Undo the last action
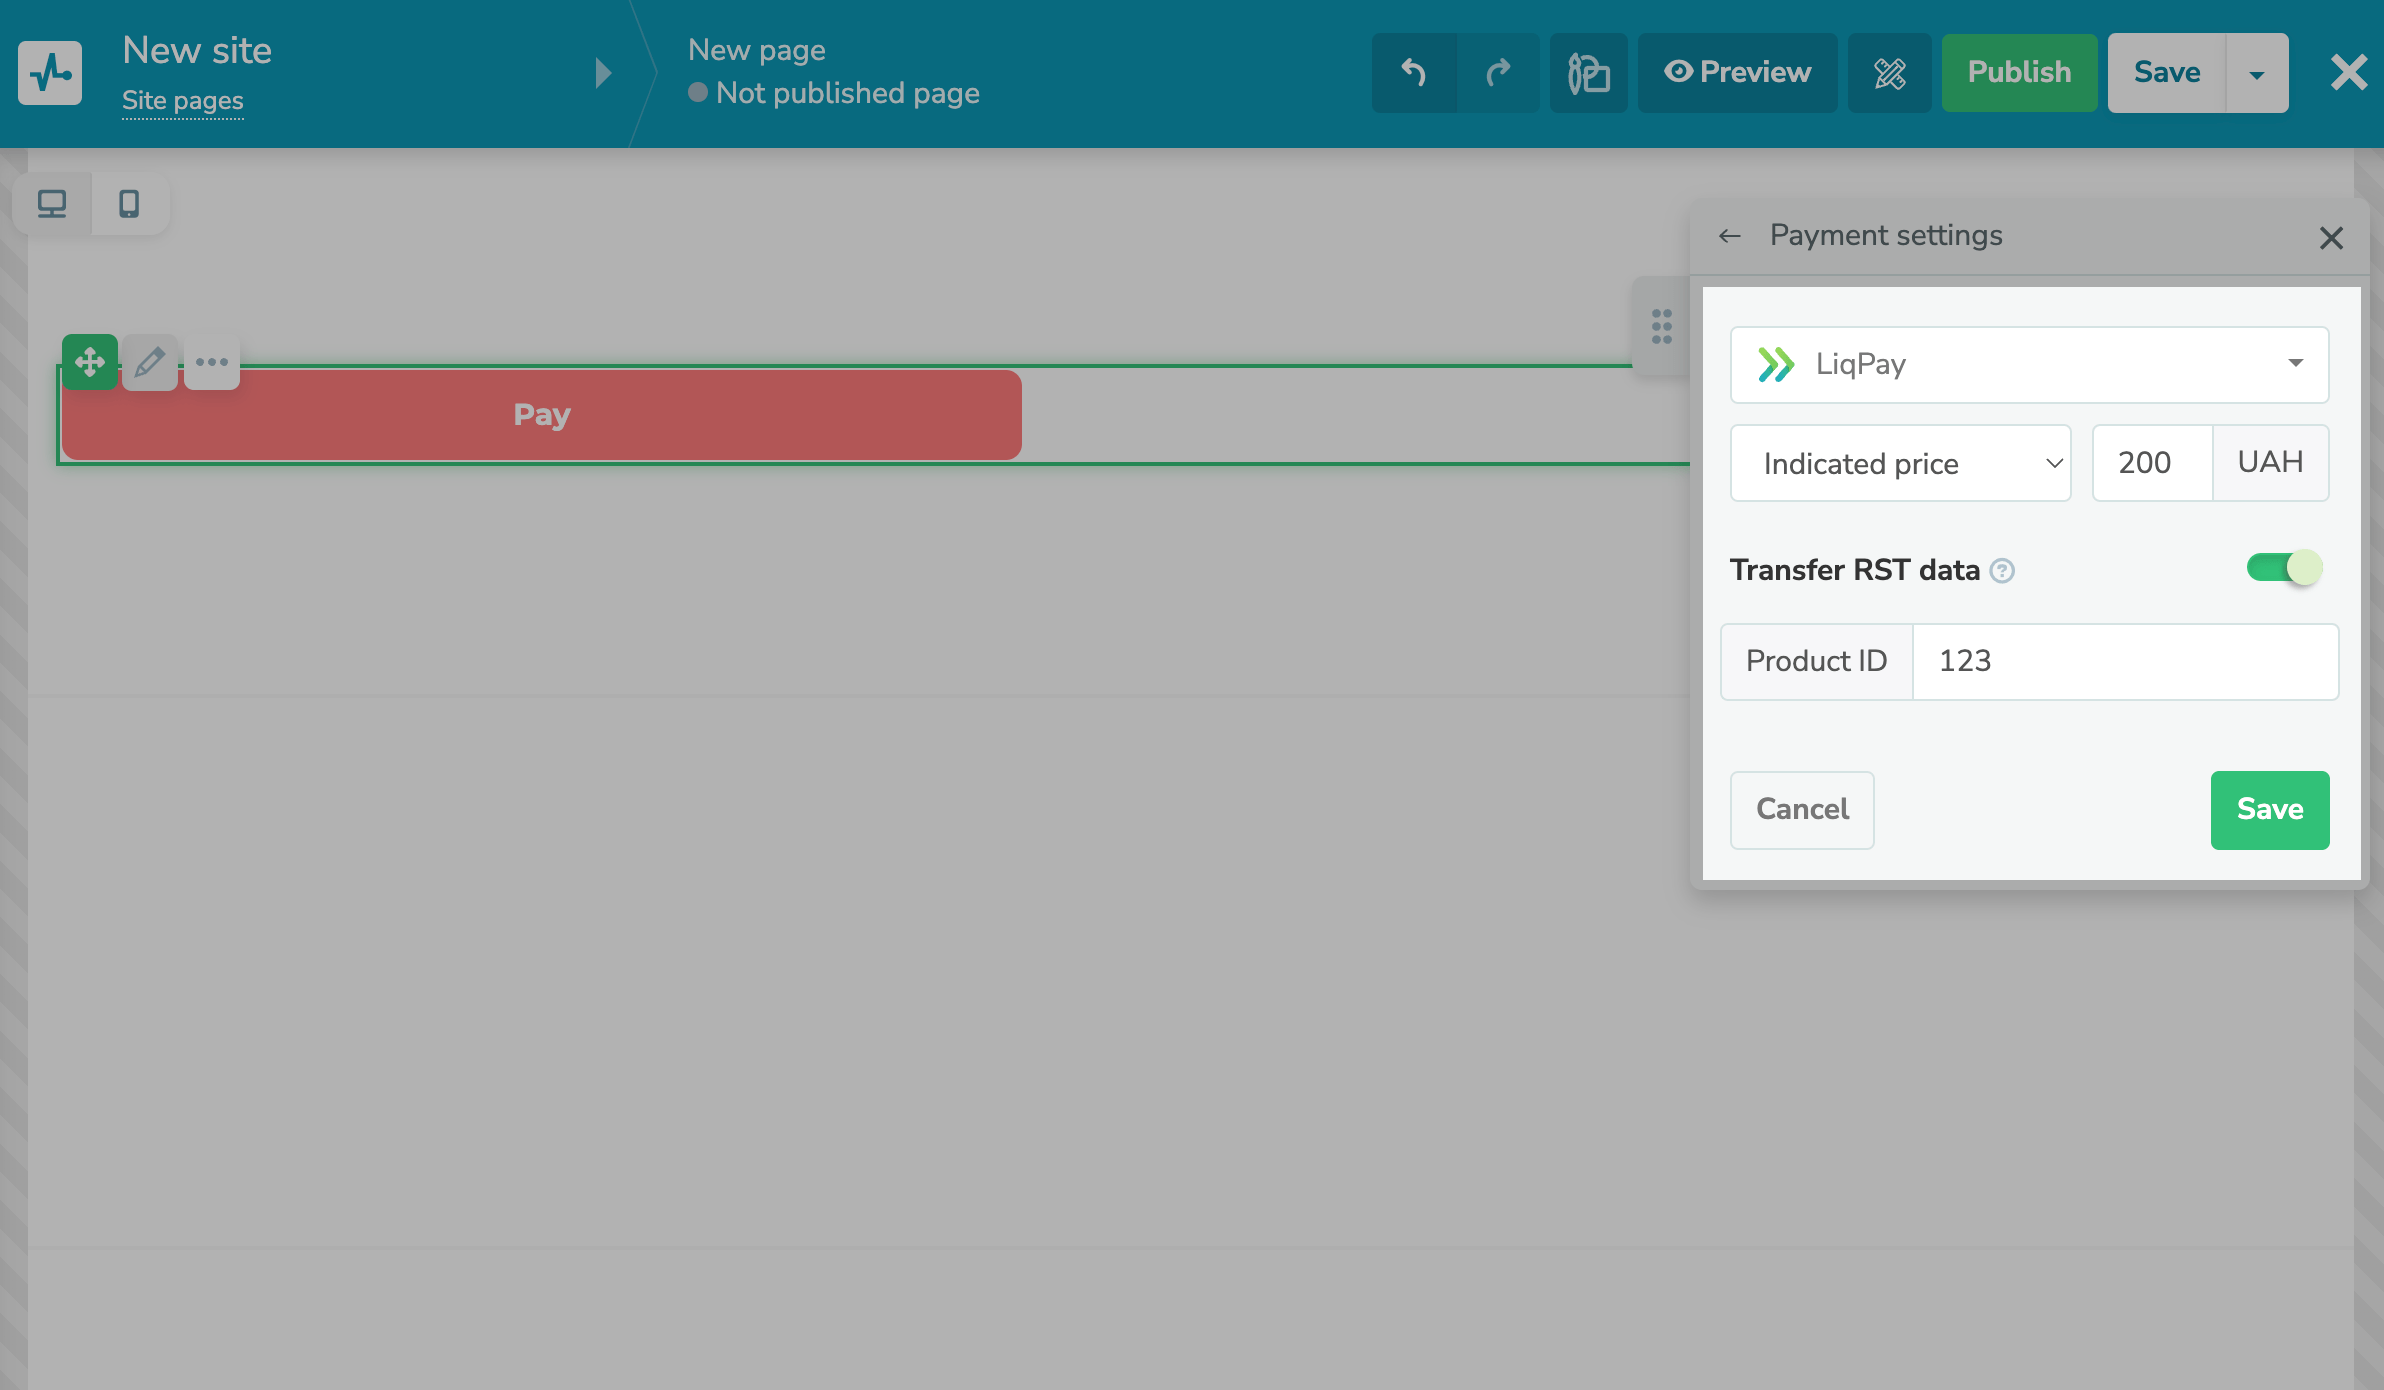The width and height of the screenshot is (2384, 1390). 1414,73
